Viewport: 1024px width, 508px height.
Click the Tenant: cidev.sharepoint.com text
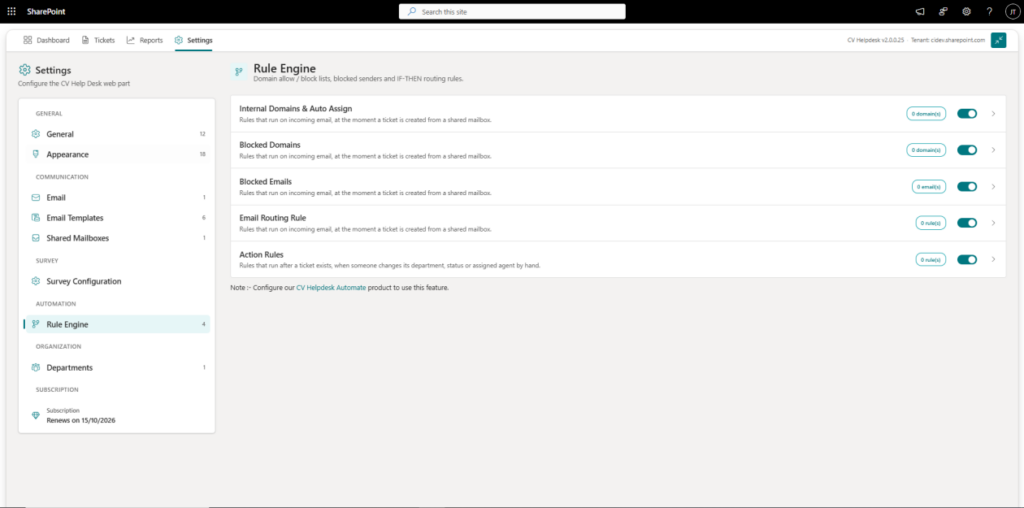coord(948,40)
